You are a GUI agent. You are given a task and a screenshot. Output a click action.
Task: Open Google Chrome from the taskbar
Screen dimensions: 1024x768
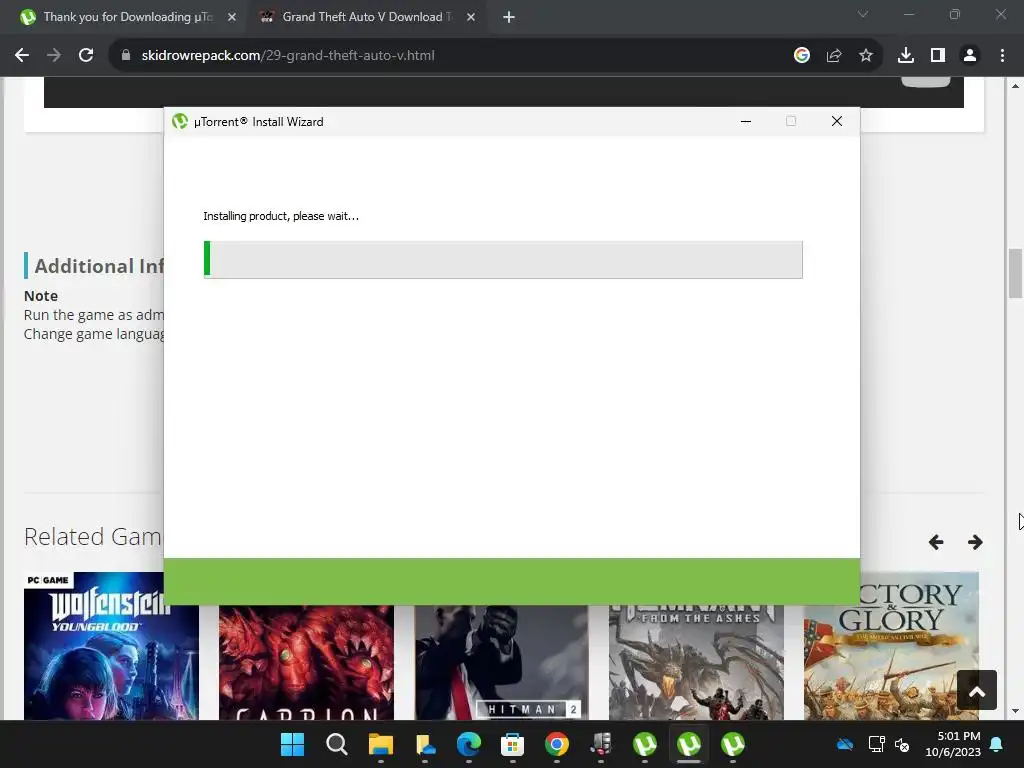coord(556,744)
